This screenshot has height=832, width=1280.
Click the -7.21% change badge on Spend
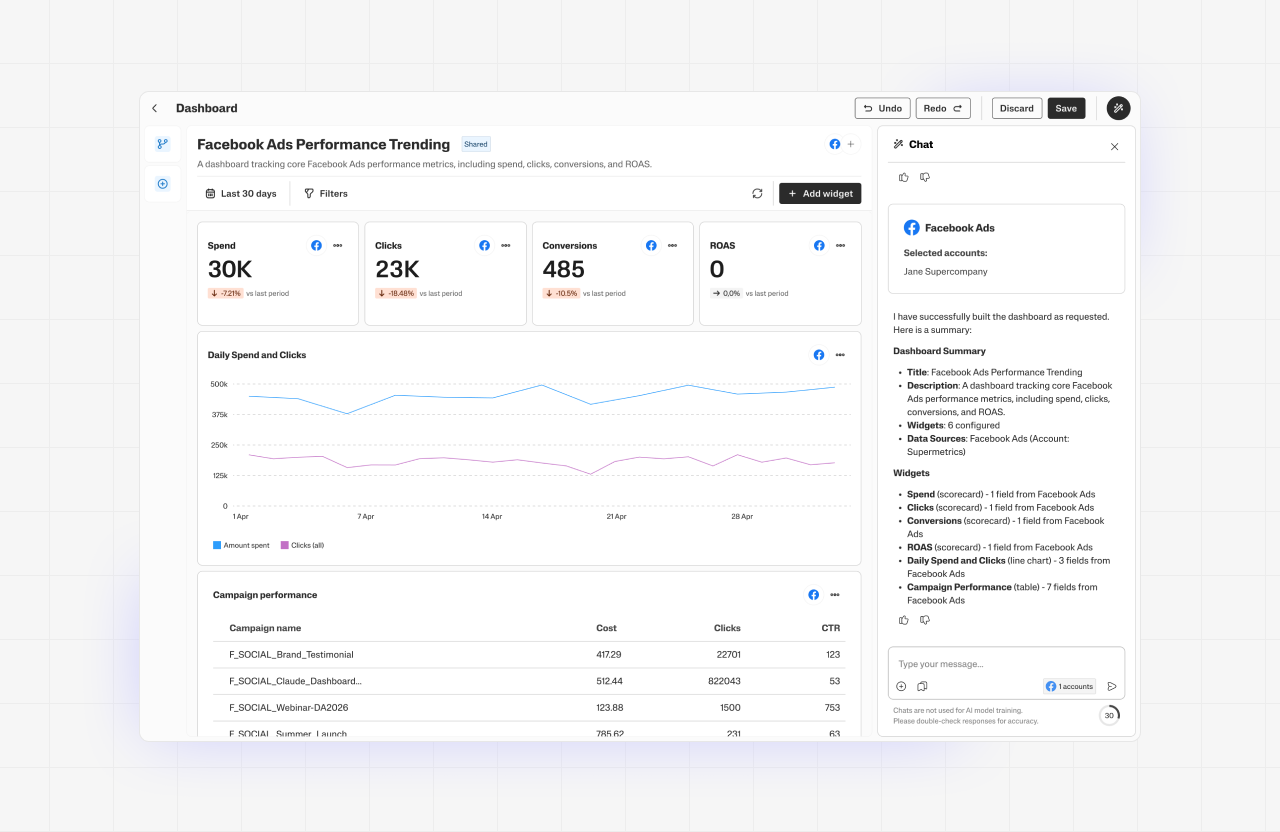225,293
